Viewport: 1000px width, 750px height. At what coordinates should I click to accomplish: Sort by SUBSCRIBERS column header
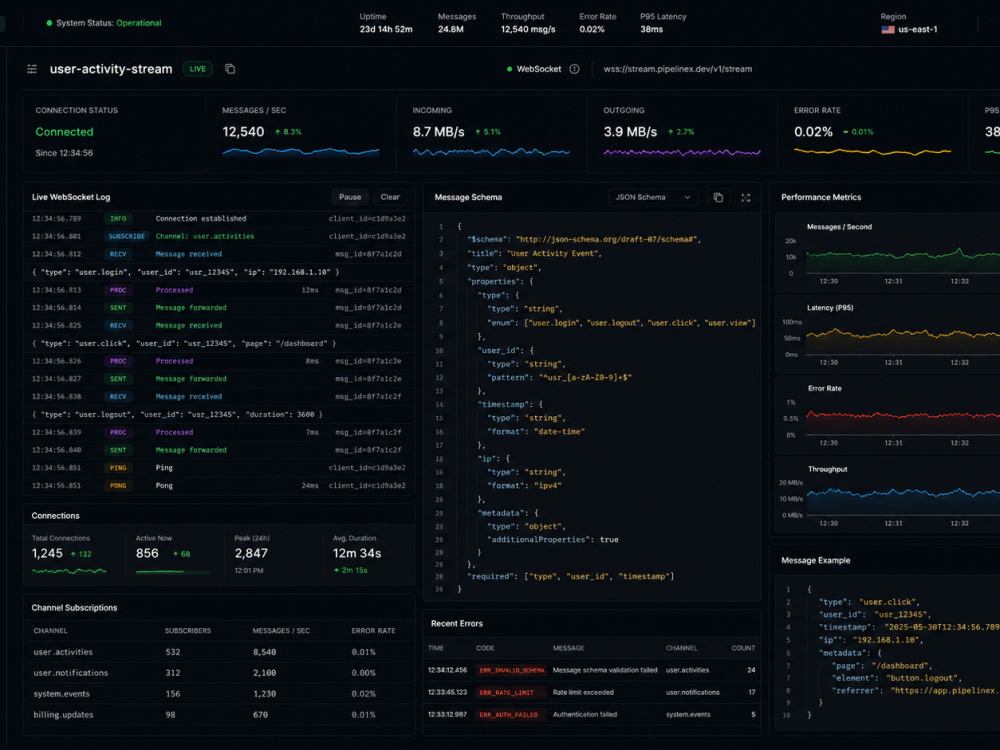point(188,631)
